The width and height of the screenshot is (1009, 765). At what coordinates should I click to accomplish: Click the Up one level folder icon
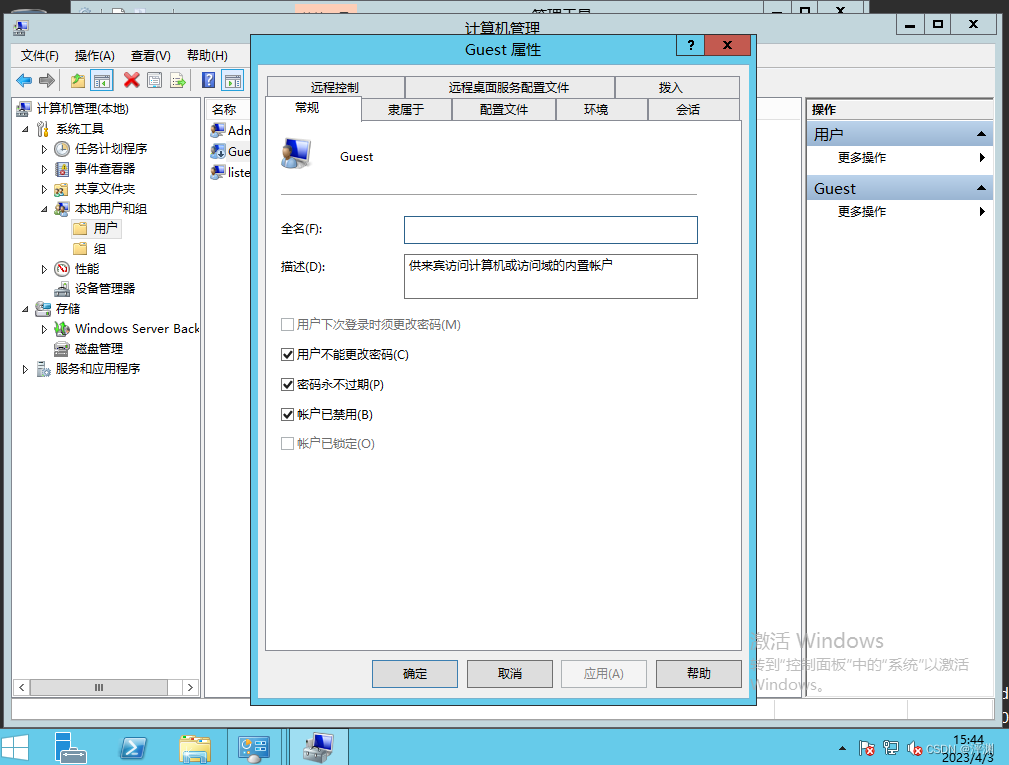pos(78,80)
